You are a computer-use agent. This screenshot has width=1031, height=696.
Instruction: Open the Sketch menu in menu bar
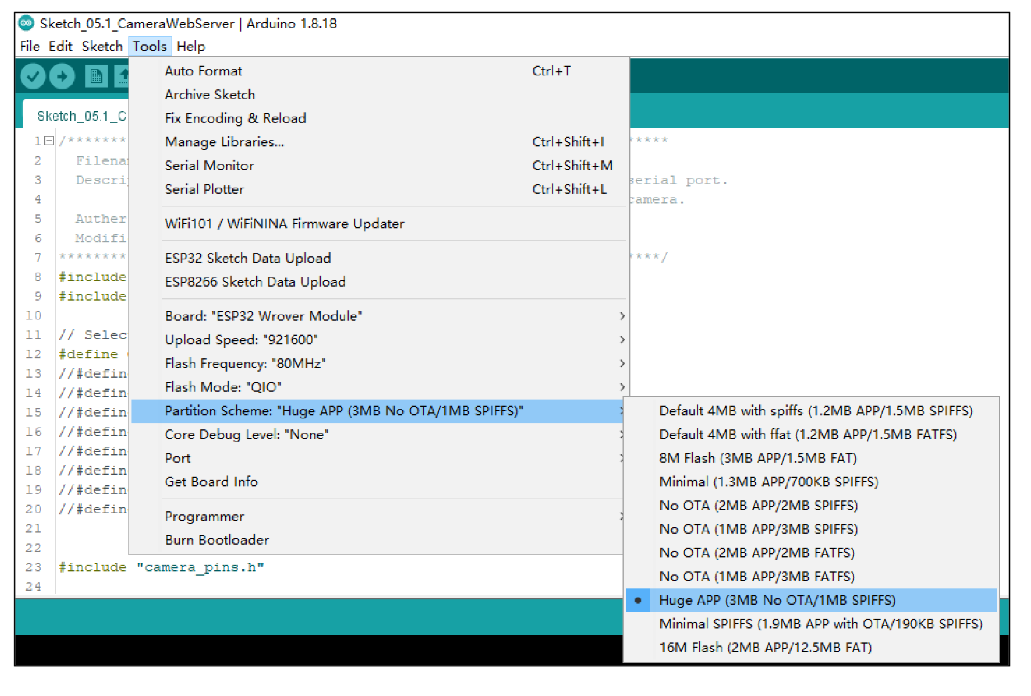tap(102, 46)
